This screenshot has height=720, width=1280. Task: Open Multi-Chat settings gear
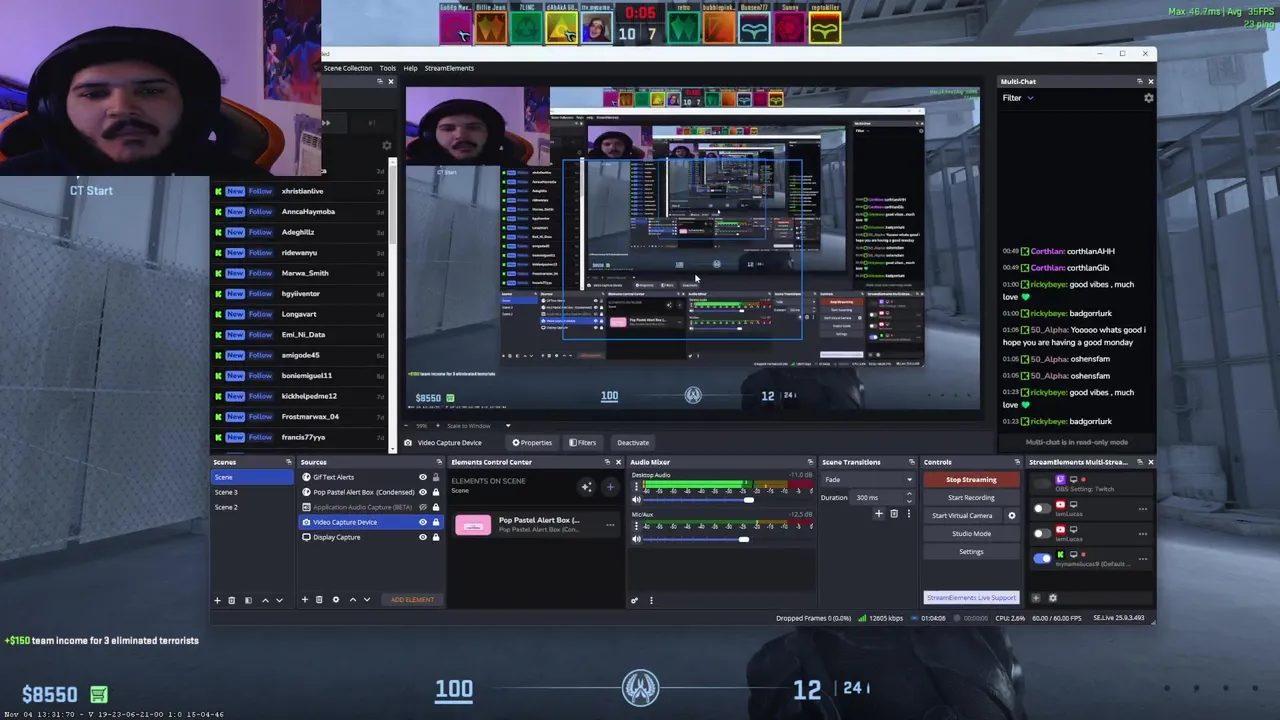coord(1148,98)
